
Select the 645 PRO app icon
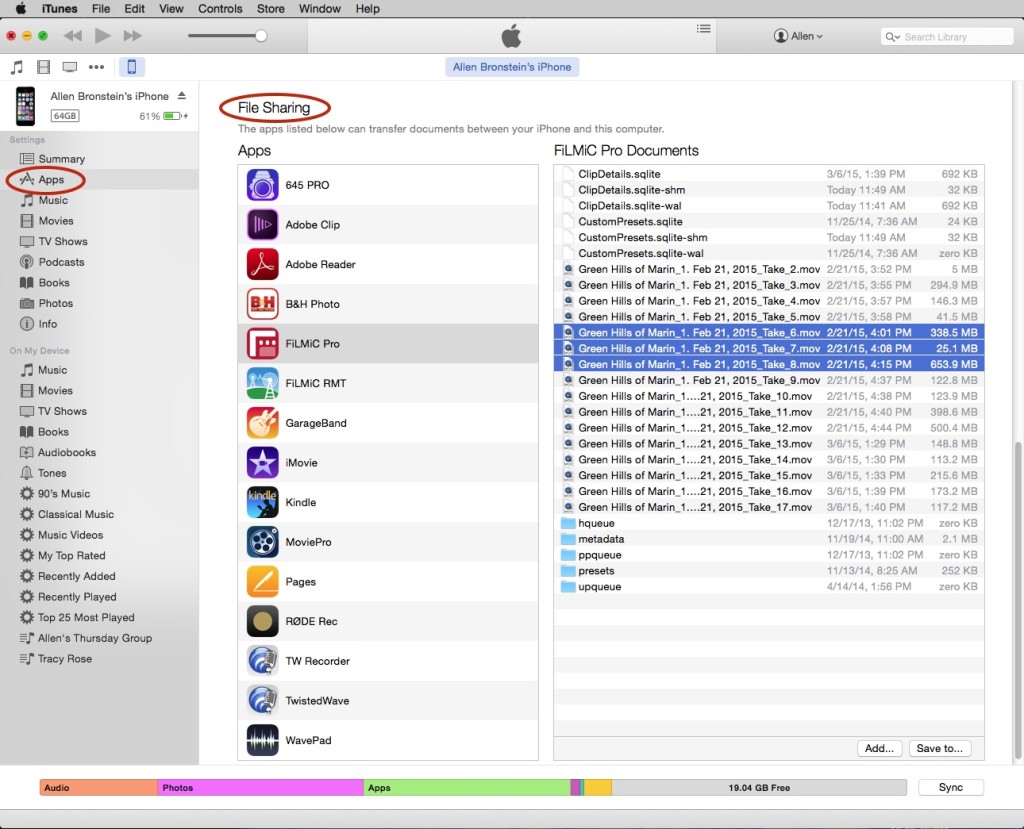(x=263, y=185)
